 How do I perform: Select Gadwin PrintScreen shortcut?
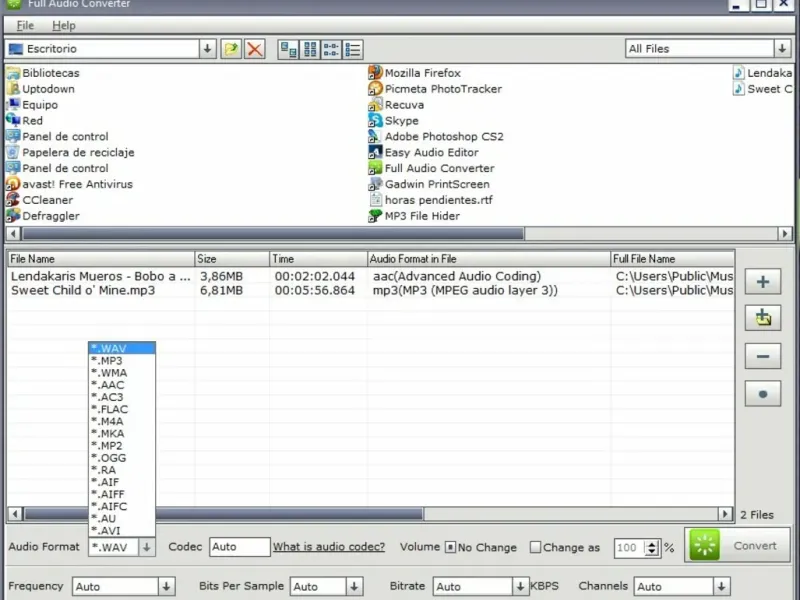tap(429, 184)
